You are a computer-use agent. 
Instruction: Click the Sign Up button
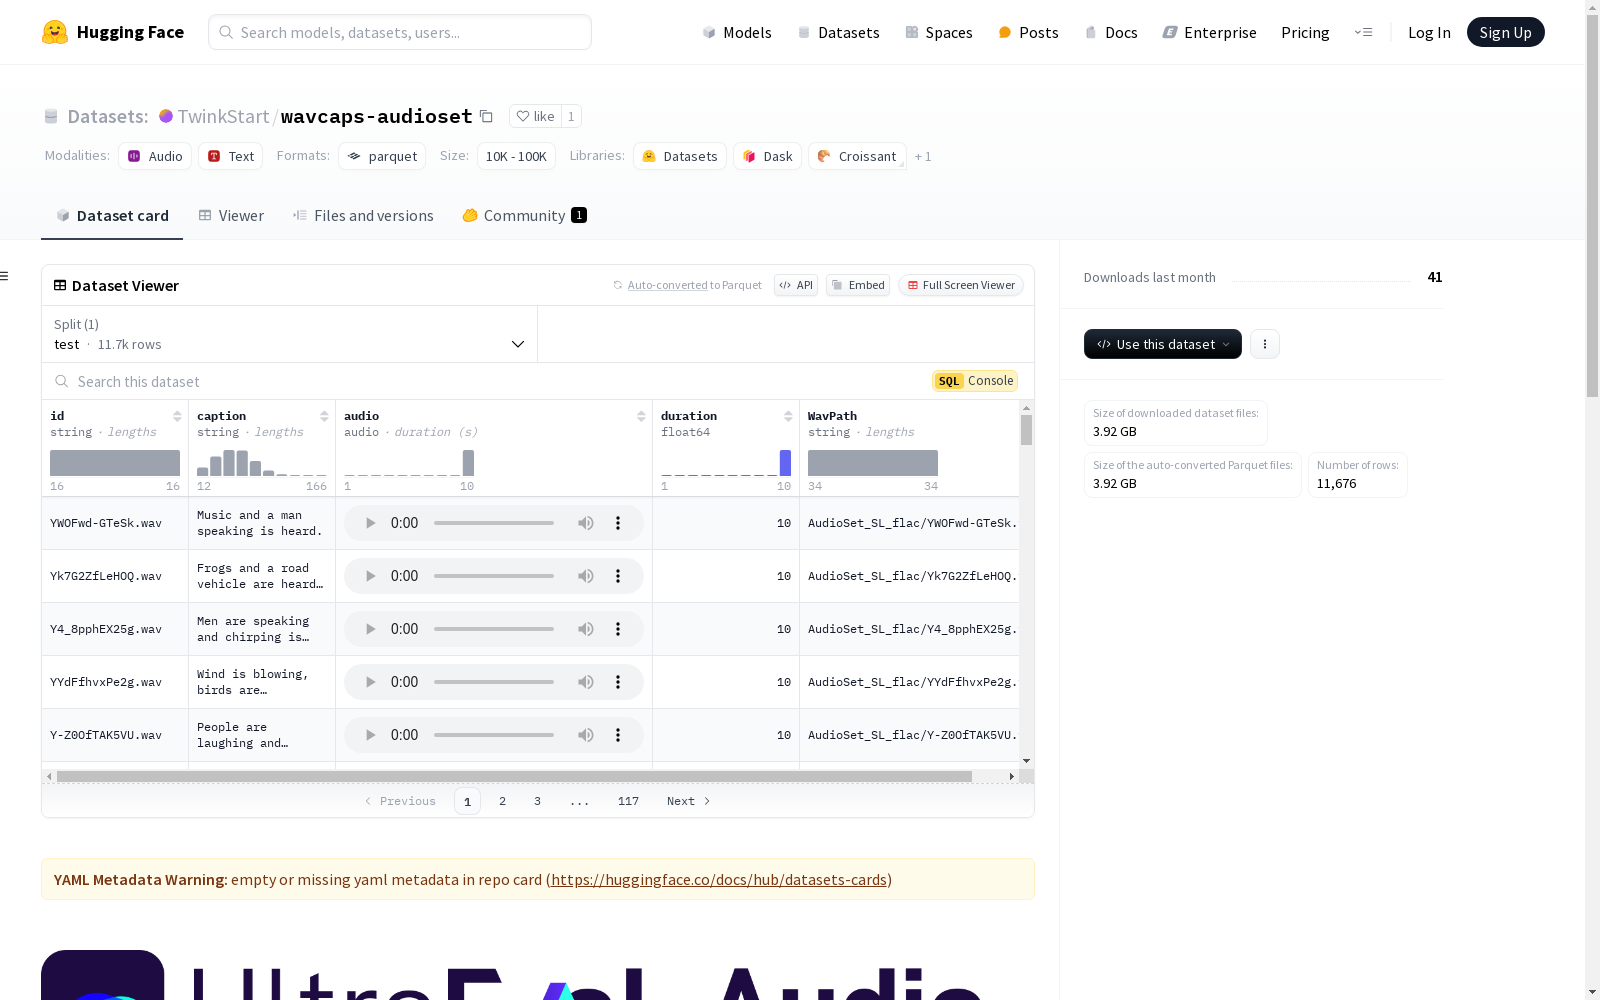tap(1506, 32)
